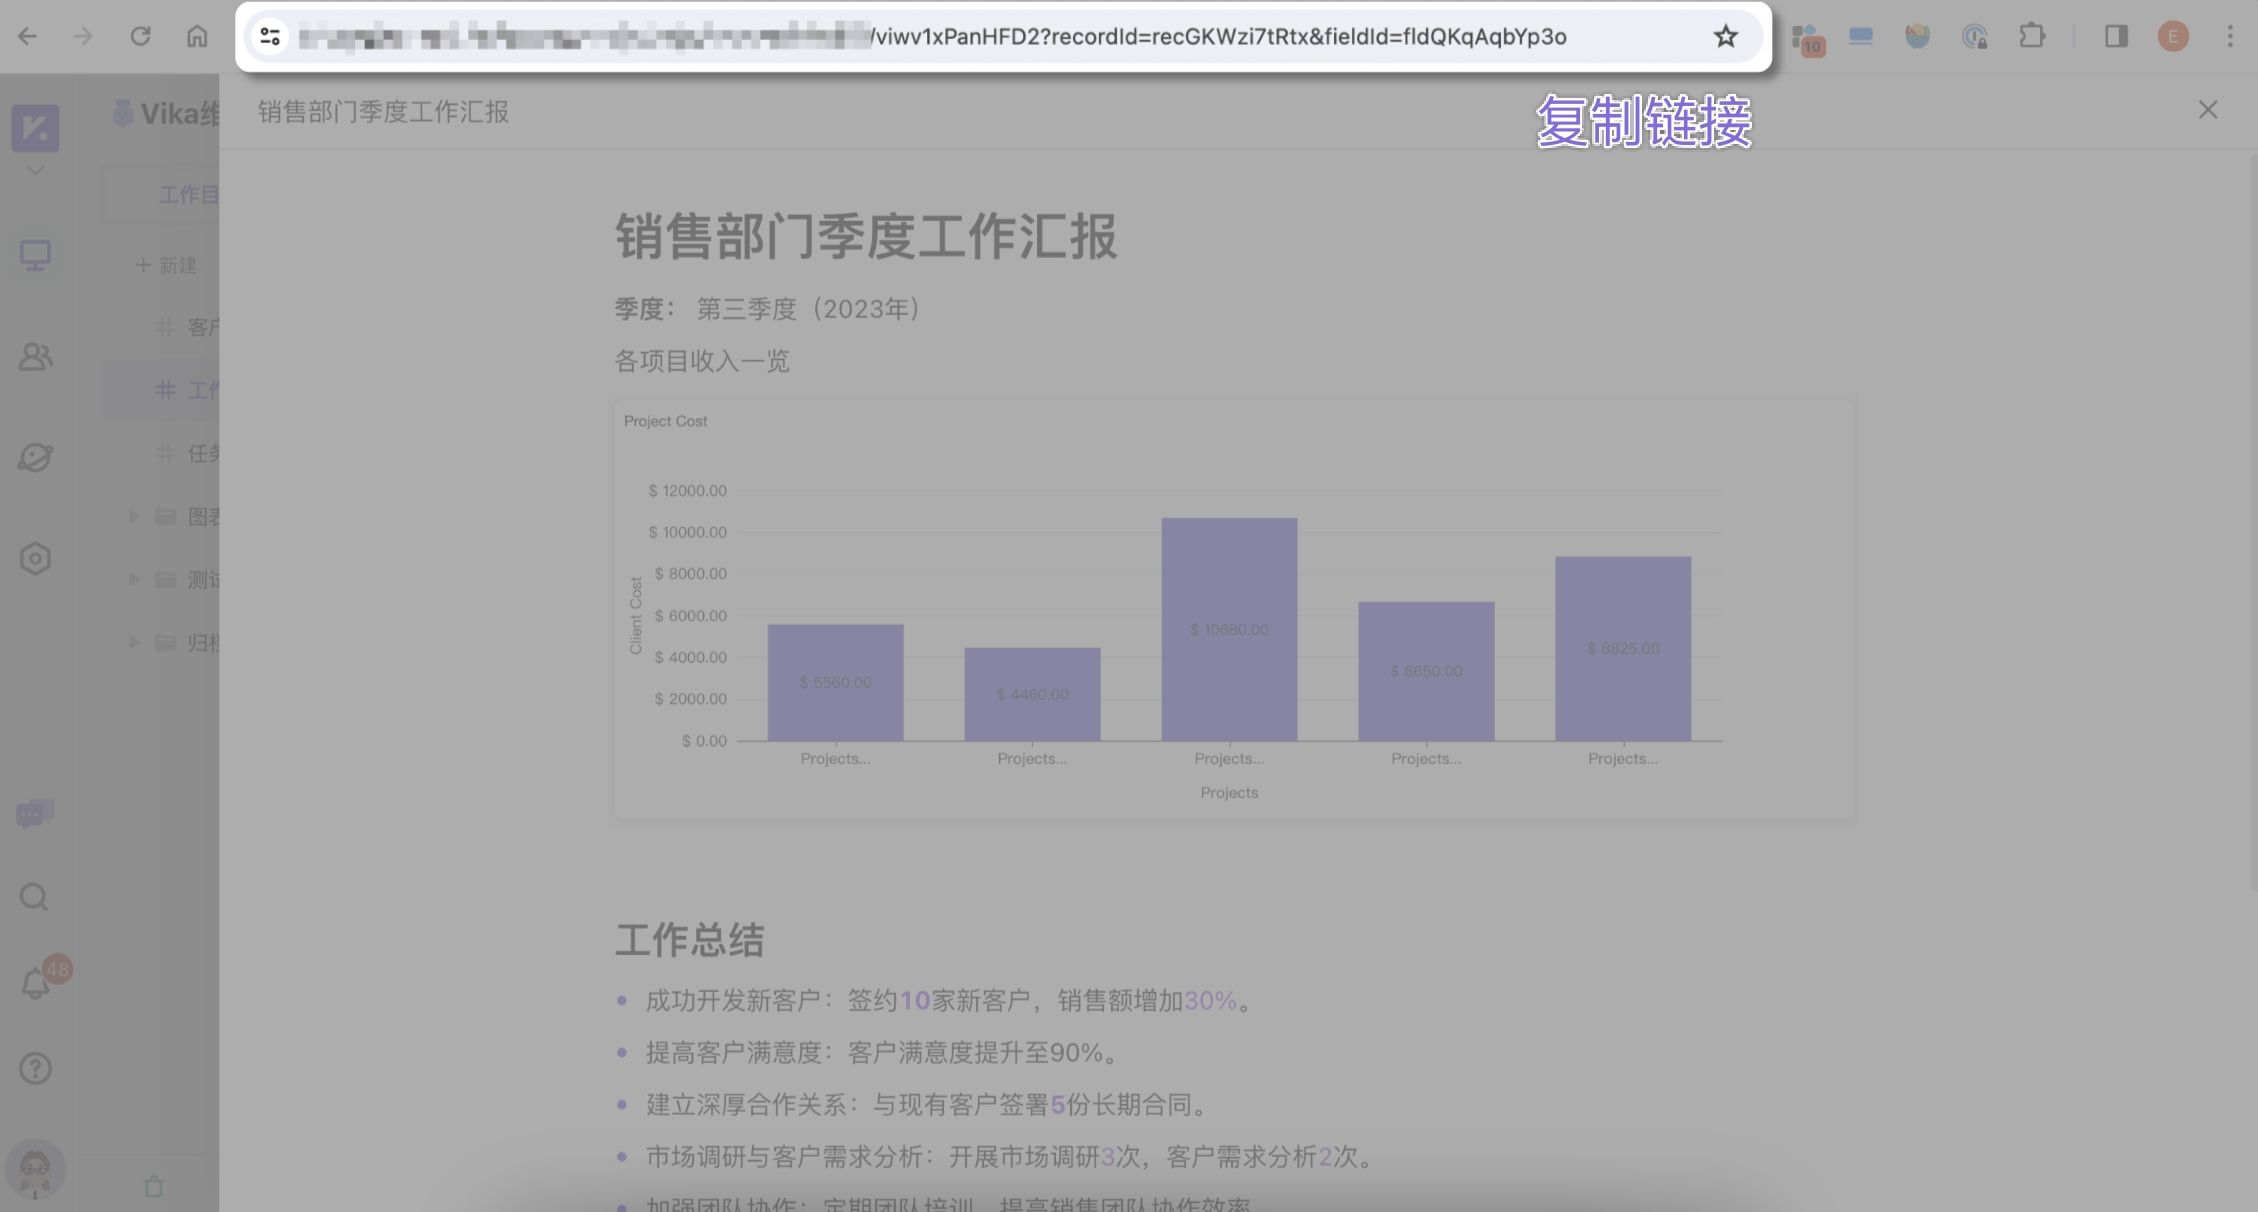Expand the 归档 folder in the sidebar
Image resolution: width=2258 pixels, height=1212 pixels.
pos(134,642)
